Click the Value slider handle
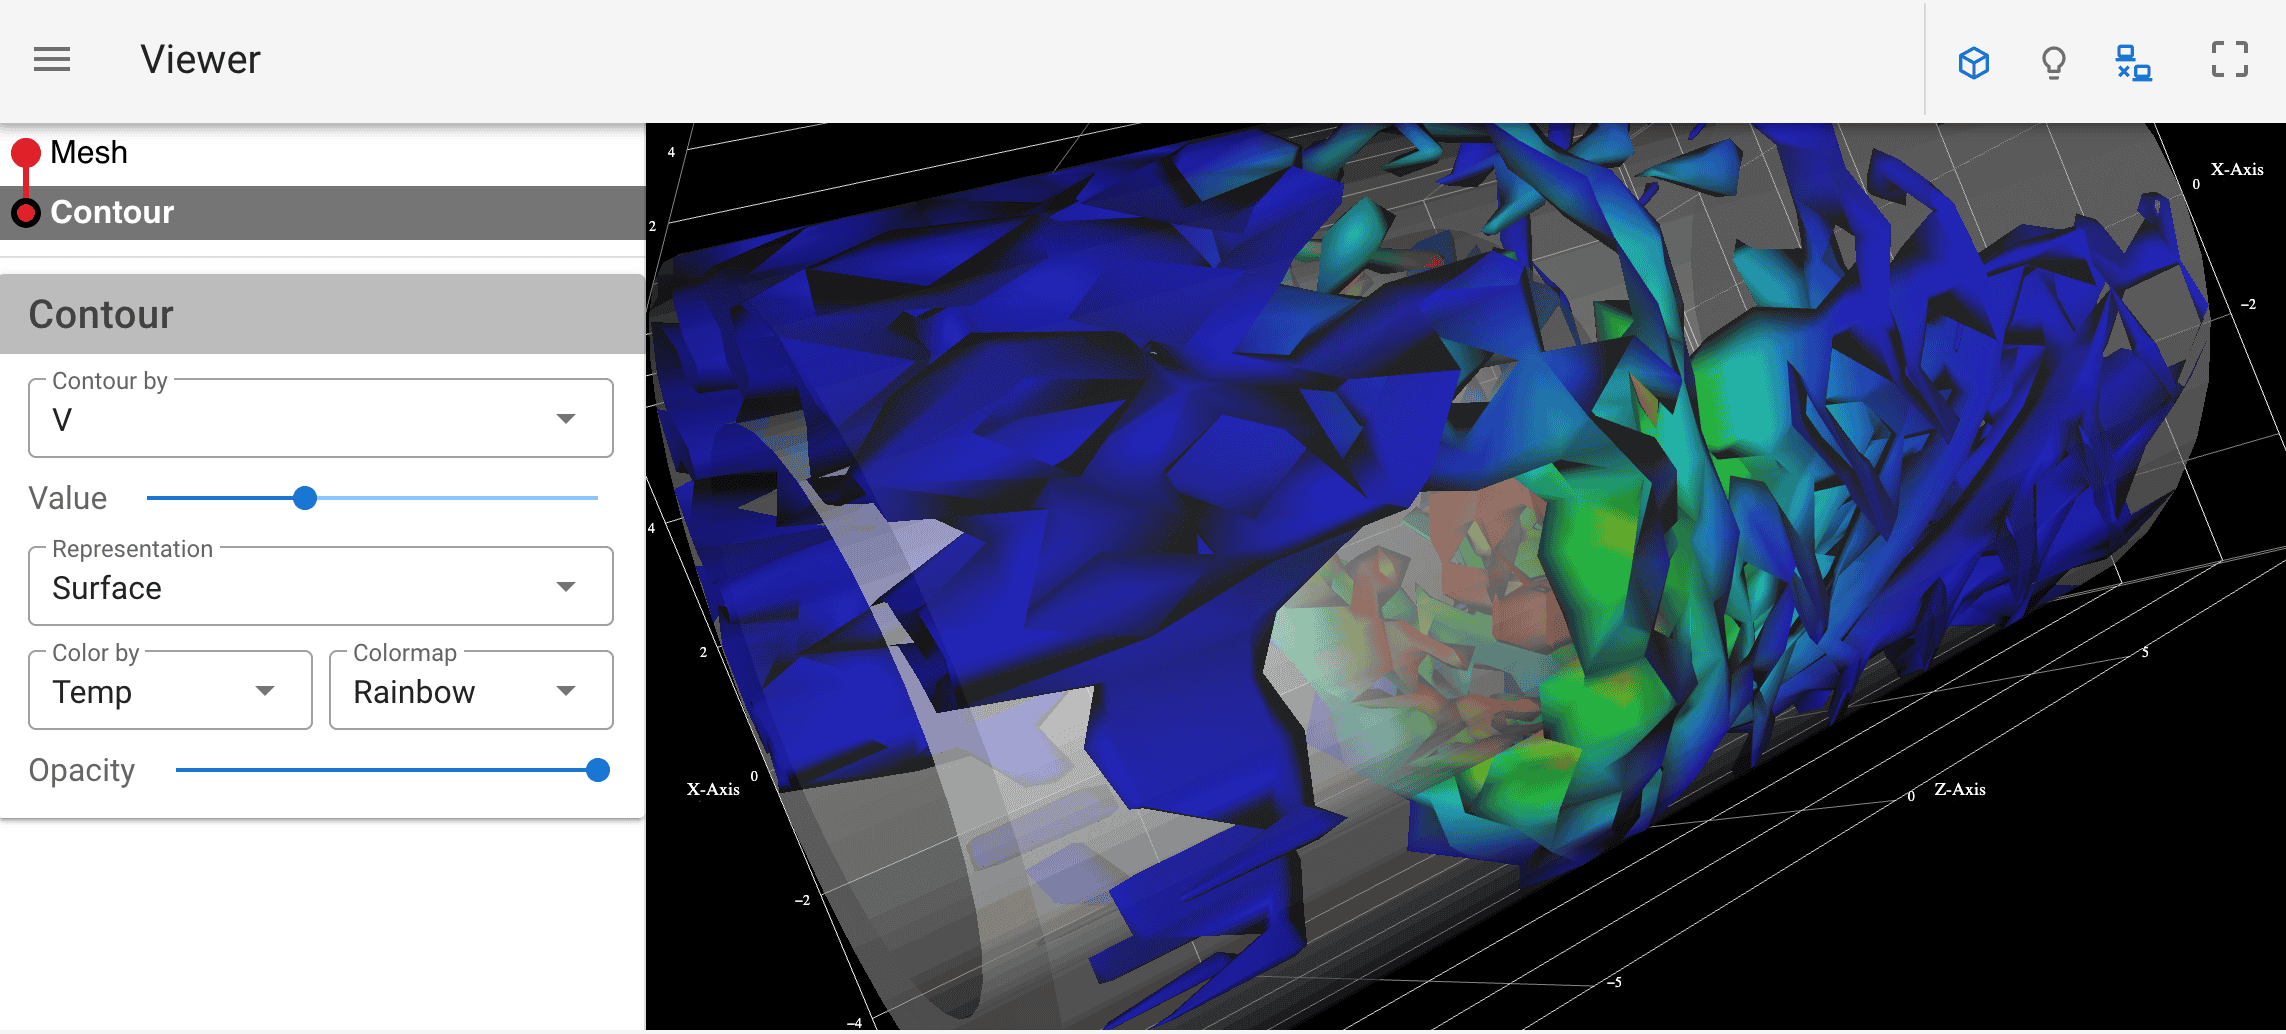 (x=305, y=498)
